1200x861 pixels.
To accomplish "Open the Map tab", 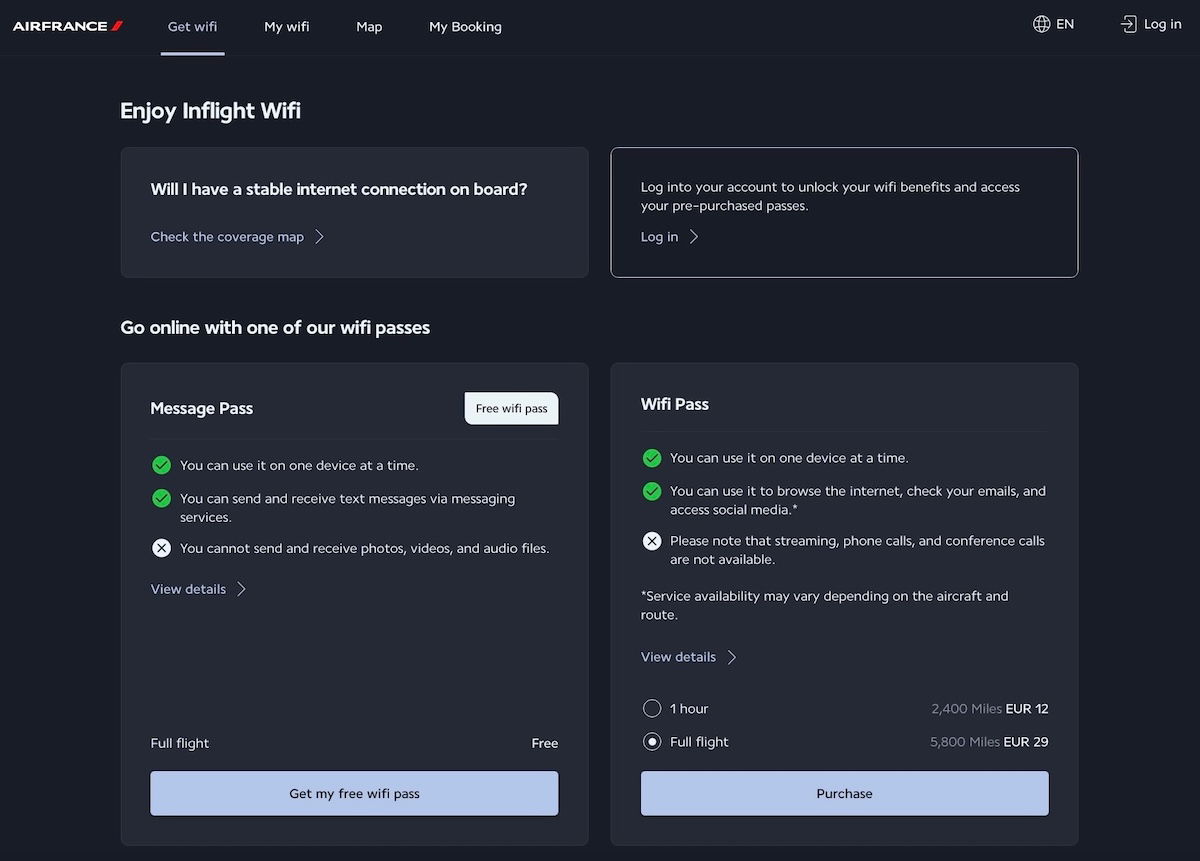I will pos(369,27).
